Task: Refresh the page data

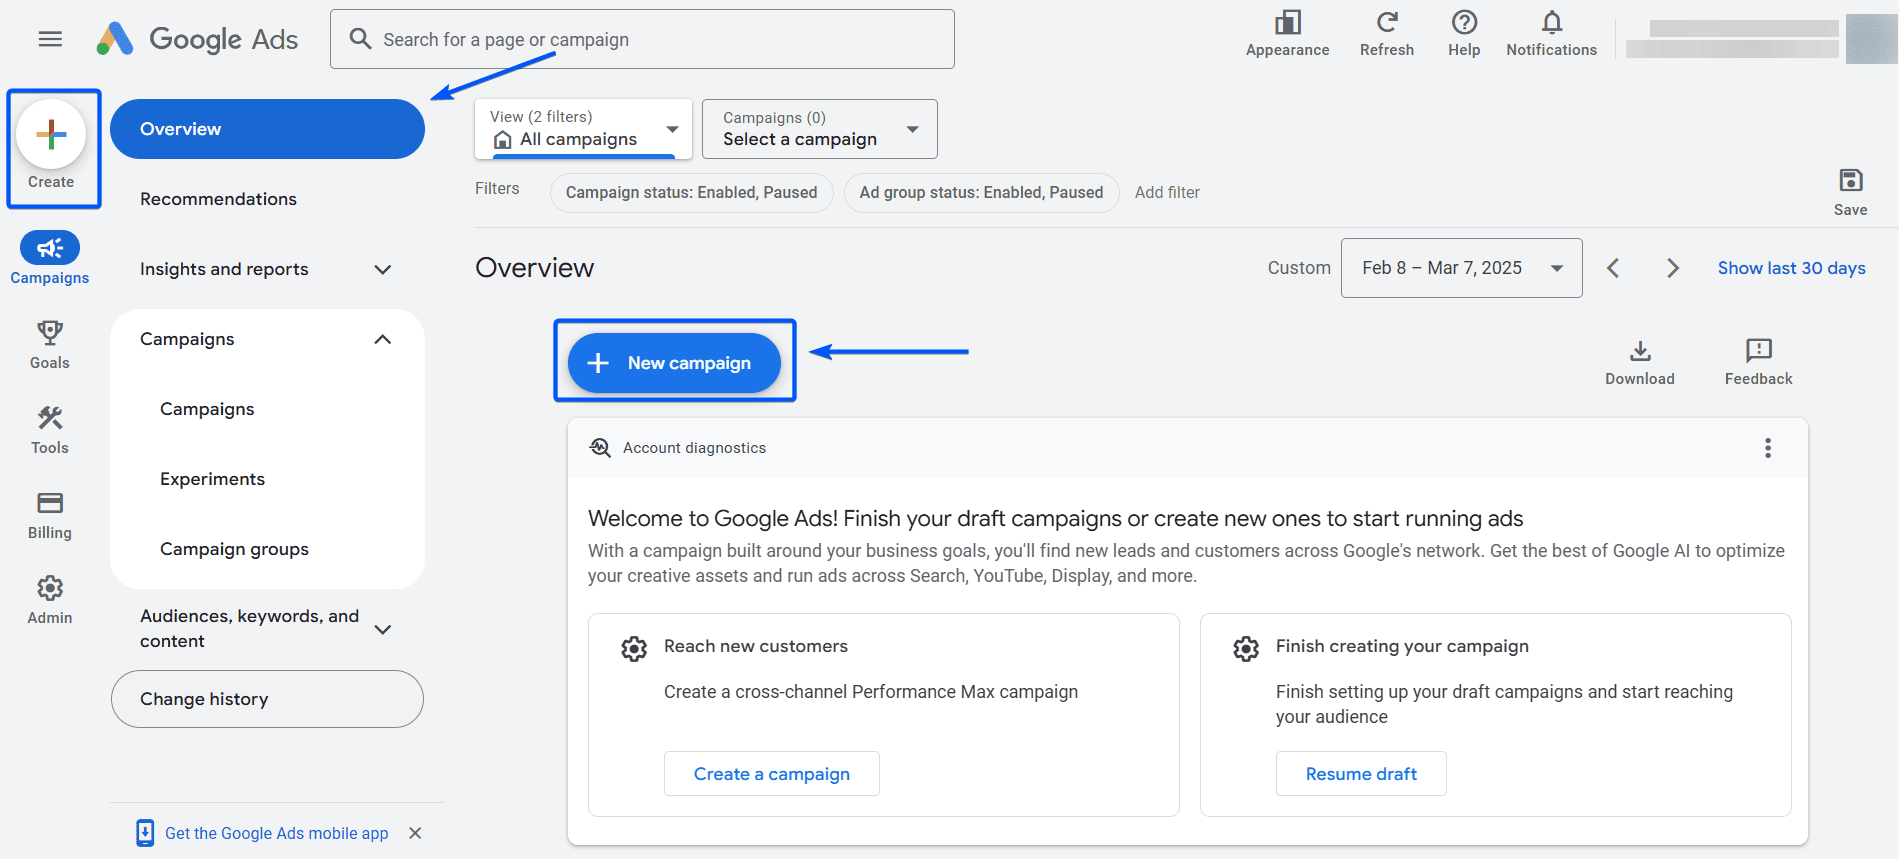Action: pos(1386,34)
